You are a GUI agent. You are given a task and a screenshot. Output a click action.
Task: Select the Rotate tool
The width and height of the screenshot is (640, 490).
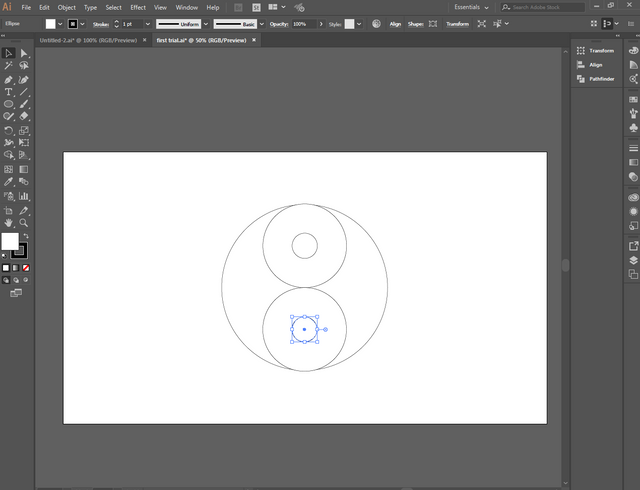pos(9,130)
